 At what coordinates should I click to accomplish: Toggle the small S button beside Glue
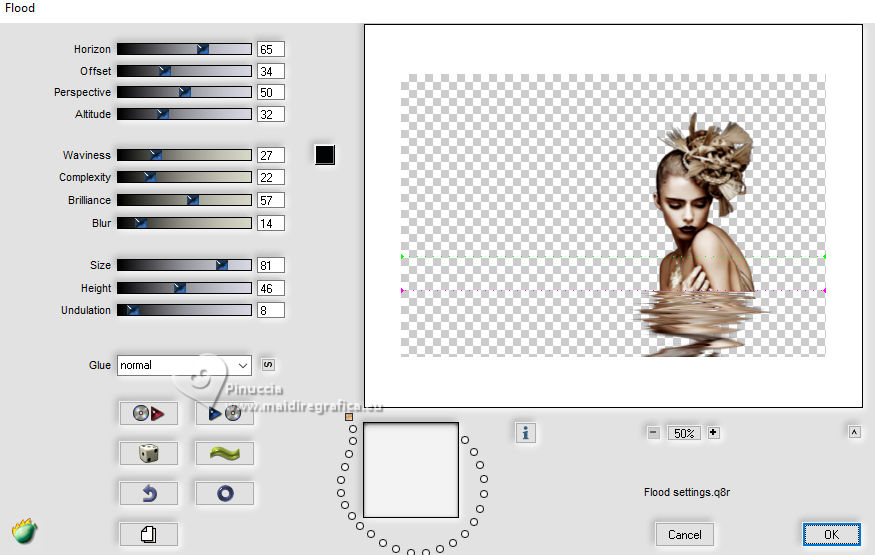(267, 365)
